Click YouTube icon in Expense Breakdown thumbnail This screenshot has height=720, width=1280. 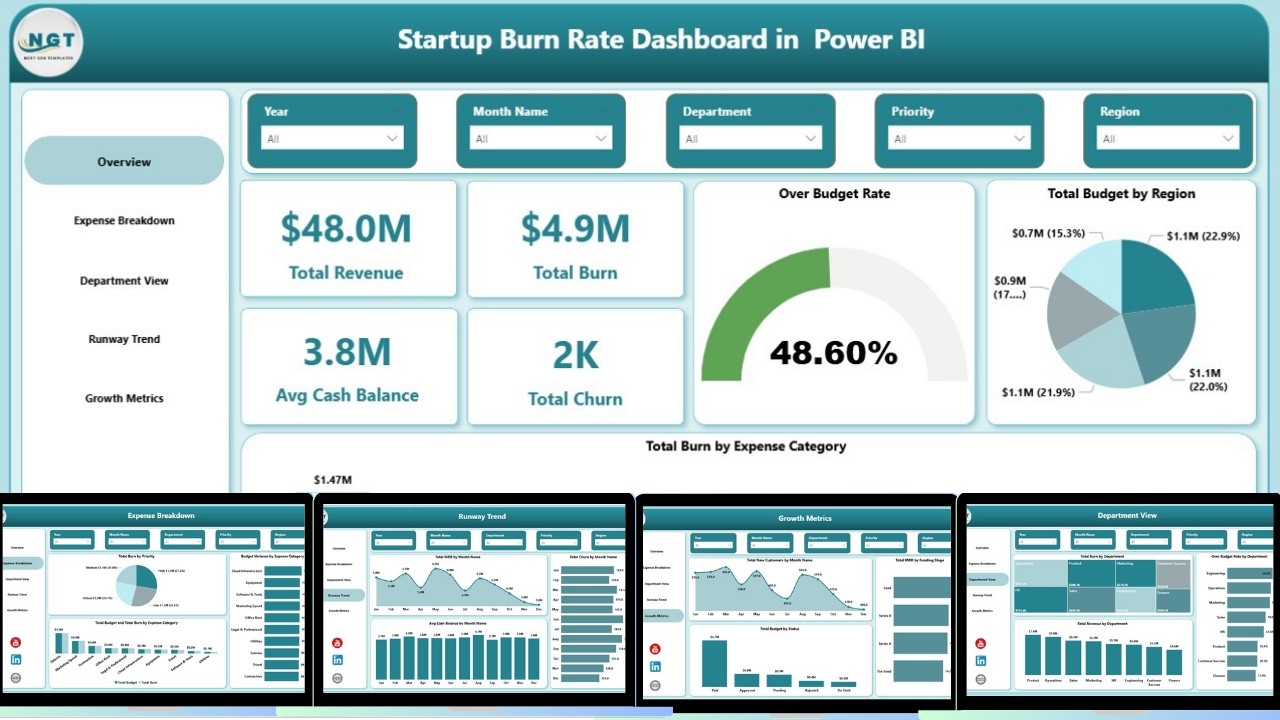click(16, 642)
